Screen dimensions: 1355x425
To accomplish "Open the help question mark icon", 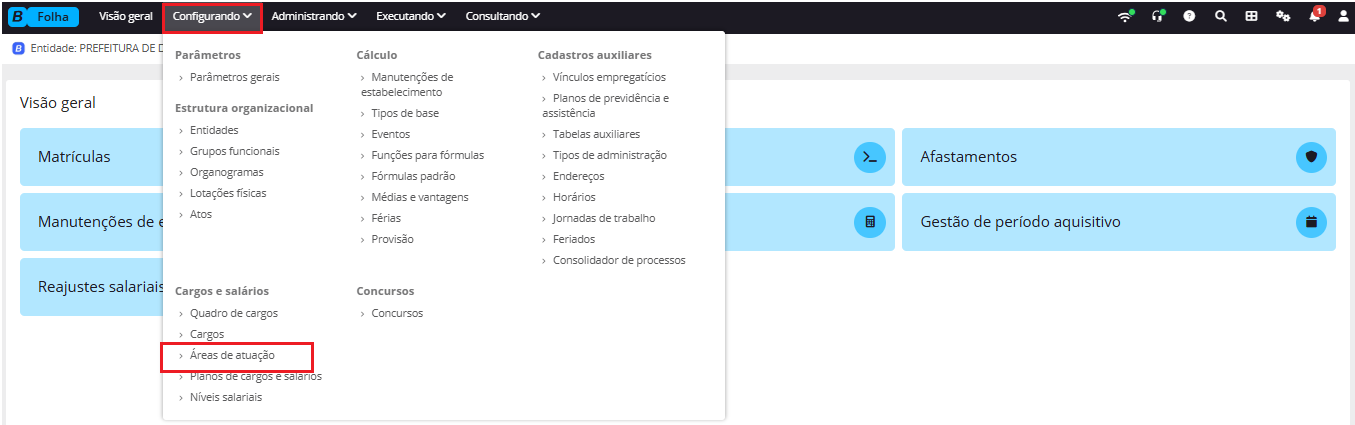I will pyautogui.click(x=1190, y=16).
